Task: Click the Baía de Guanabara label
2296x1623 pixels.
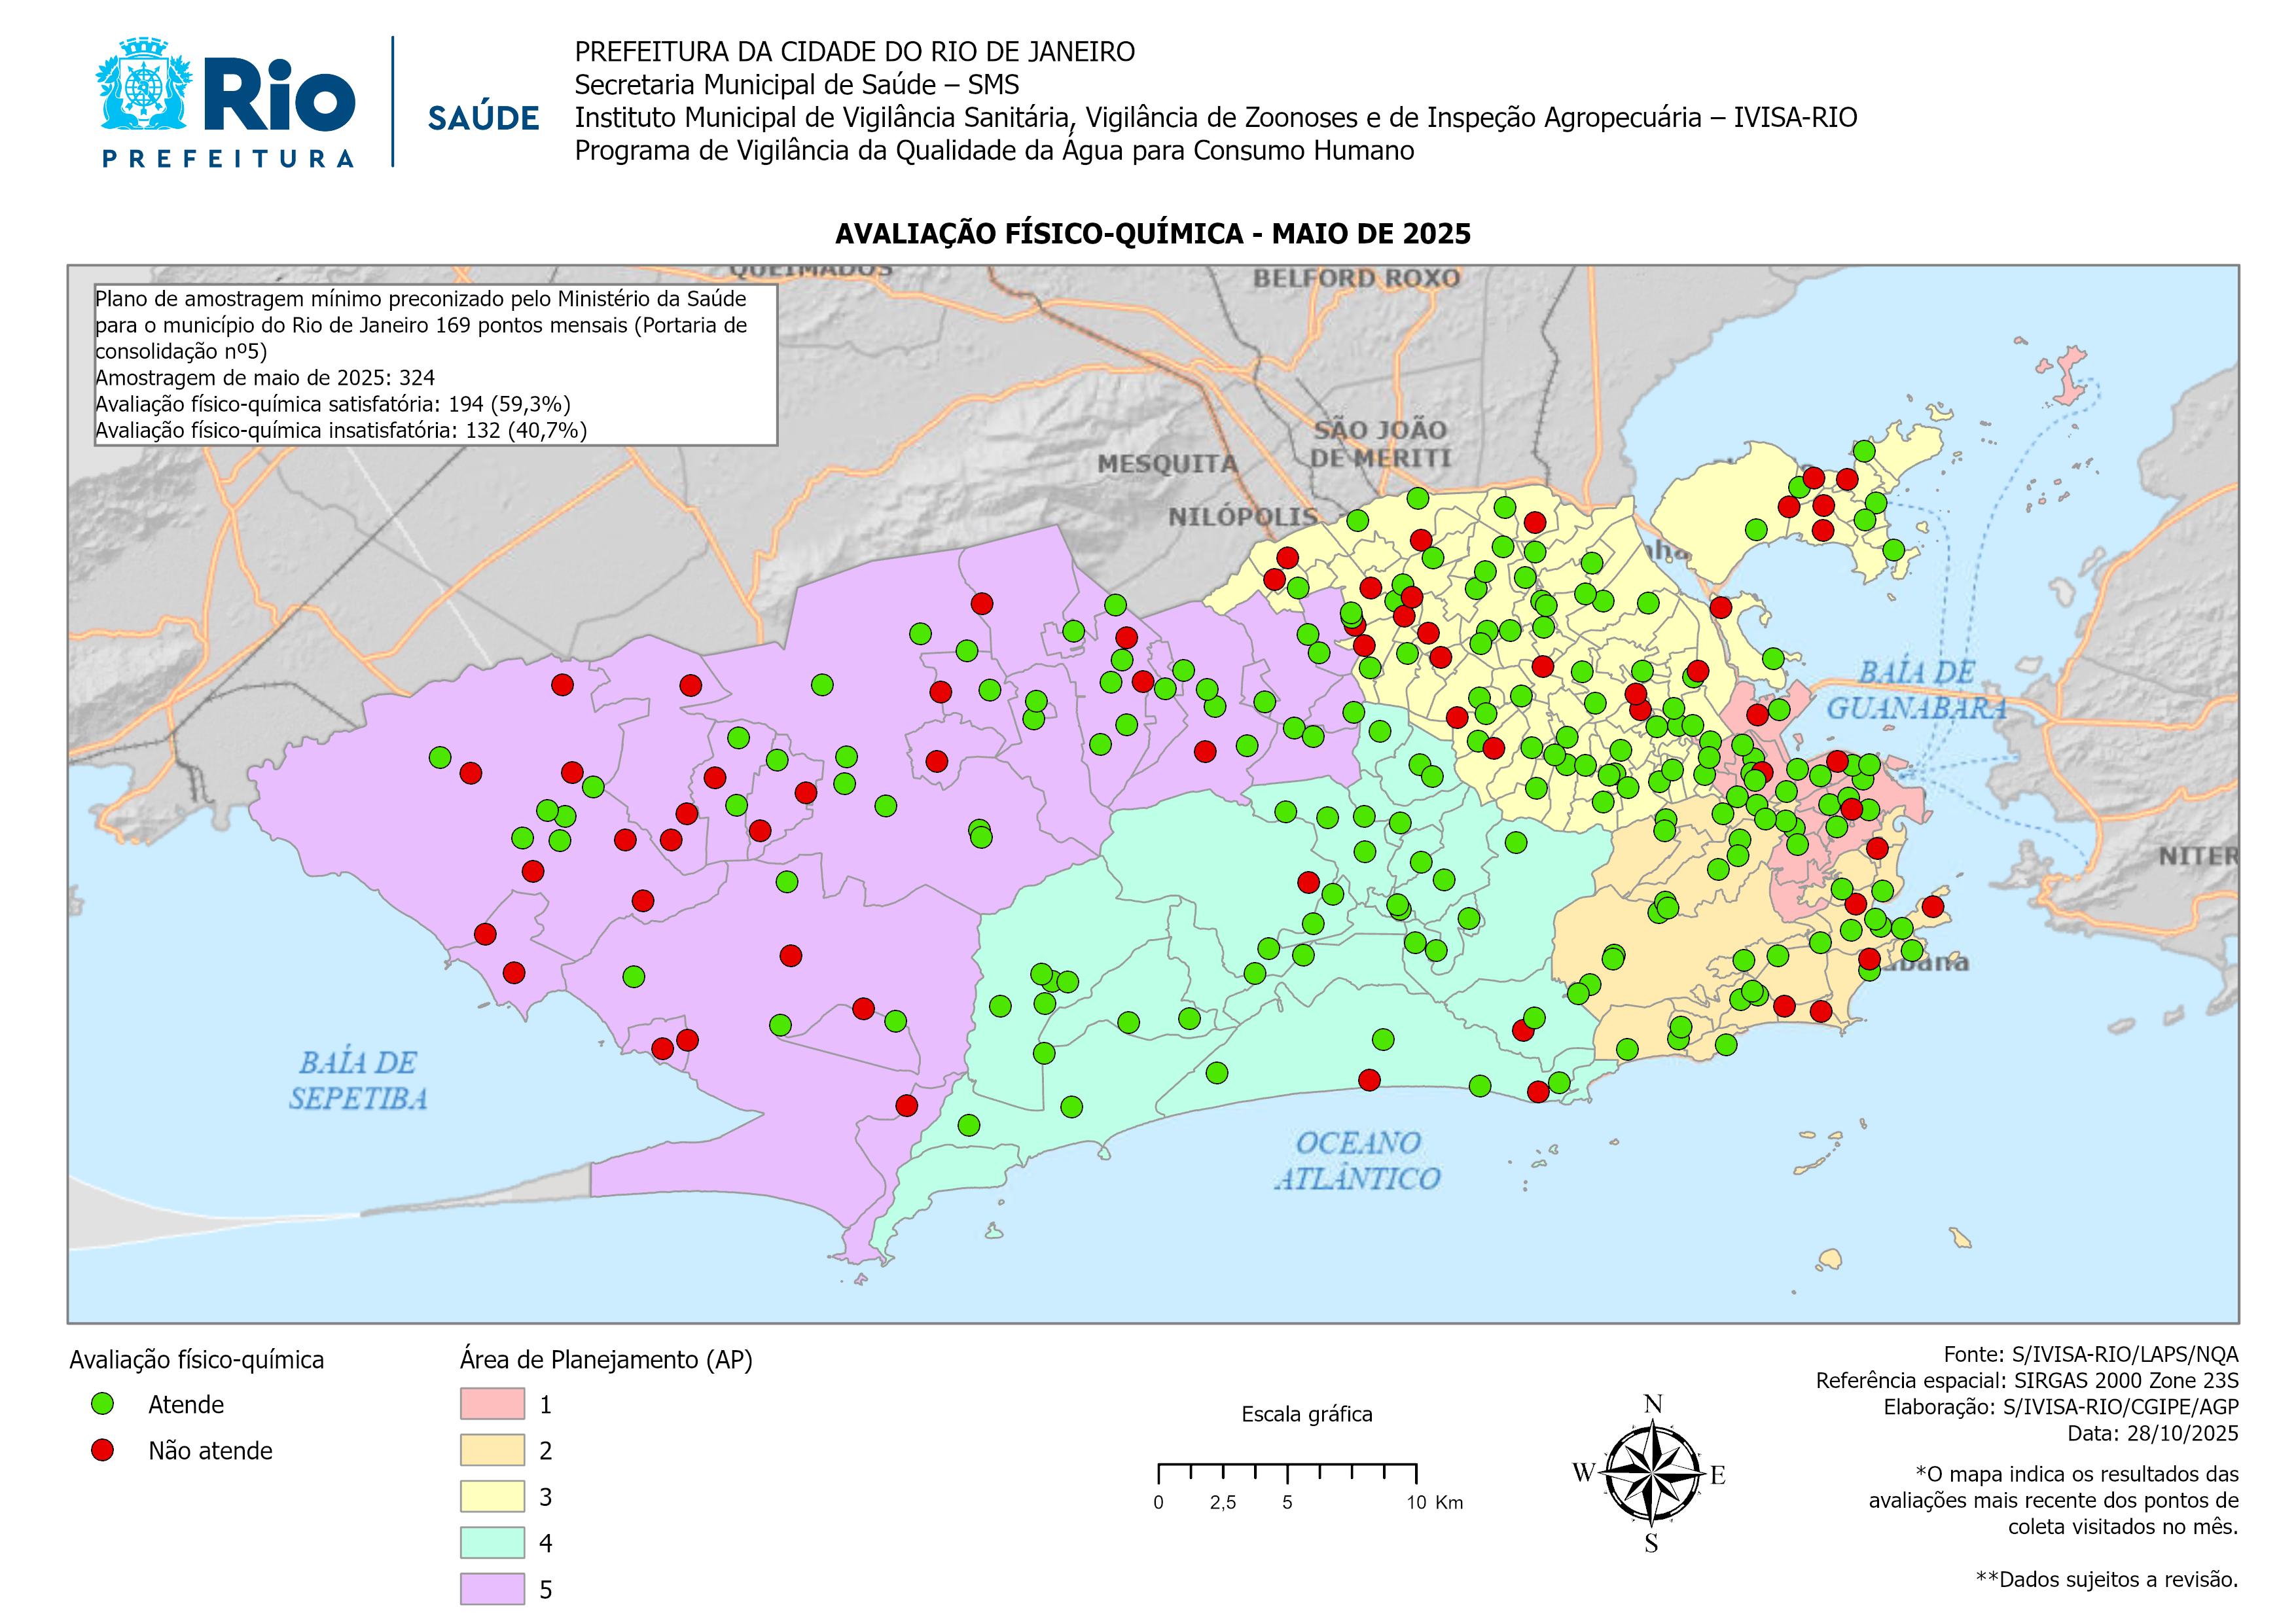Action: 1916,690
